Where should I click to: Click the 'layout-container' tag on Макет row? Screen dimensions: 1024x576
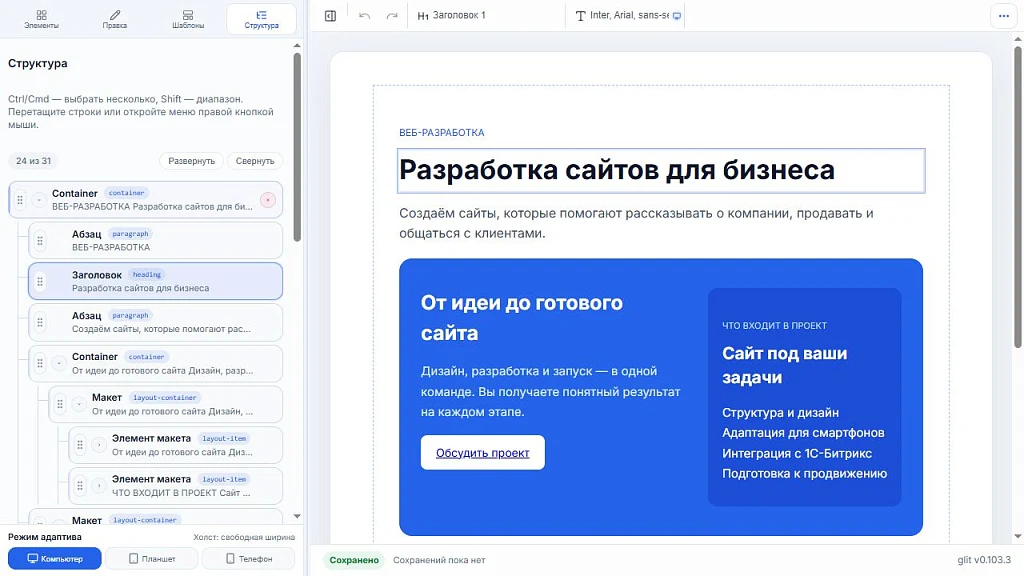(x=165, y=397)
